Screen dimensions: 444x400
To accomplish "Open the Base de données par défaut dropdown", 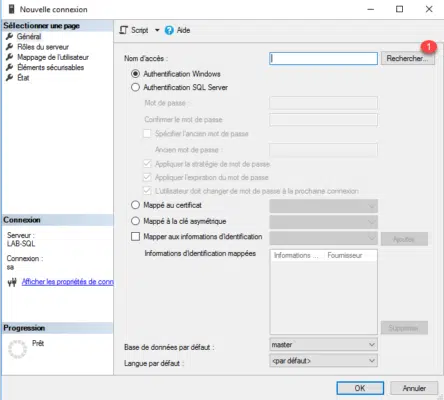I will pos(323,345).
